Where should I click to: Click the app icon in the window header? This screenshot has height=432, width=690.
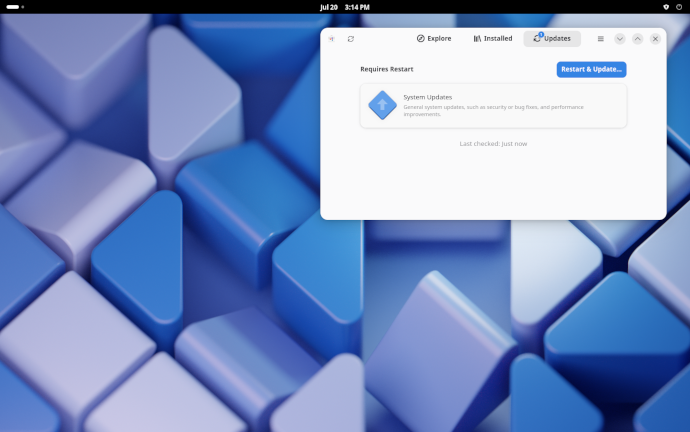(332, 39)
